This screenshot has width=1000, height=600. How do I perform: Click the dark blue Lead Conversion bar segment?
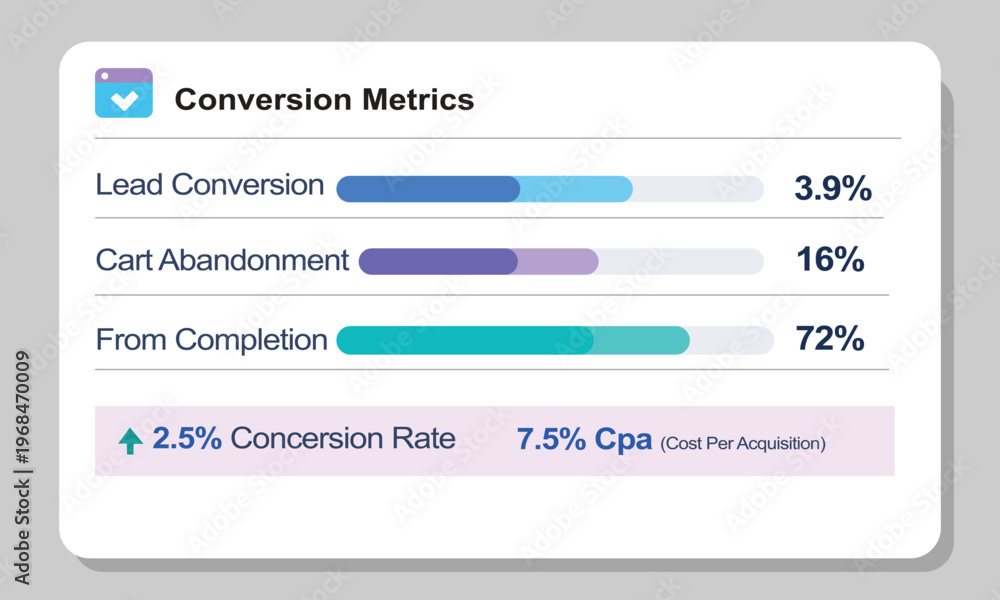428,189
